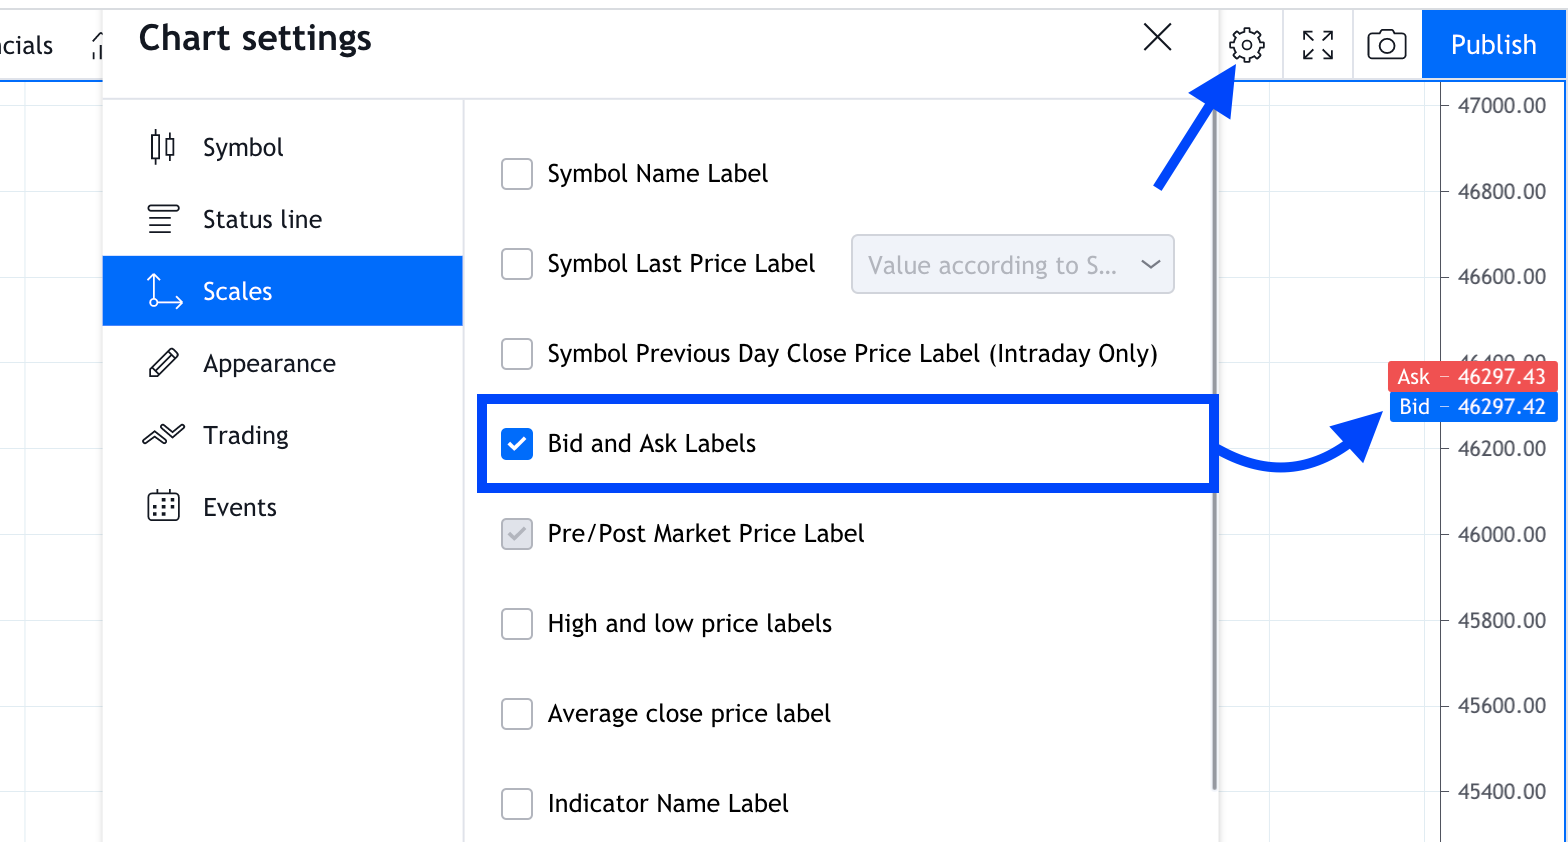Close the Chart settings dialog
This screenshot has width=1568, height=842.
(1157, 38)
